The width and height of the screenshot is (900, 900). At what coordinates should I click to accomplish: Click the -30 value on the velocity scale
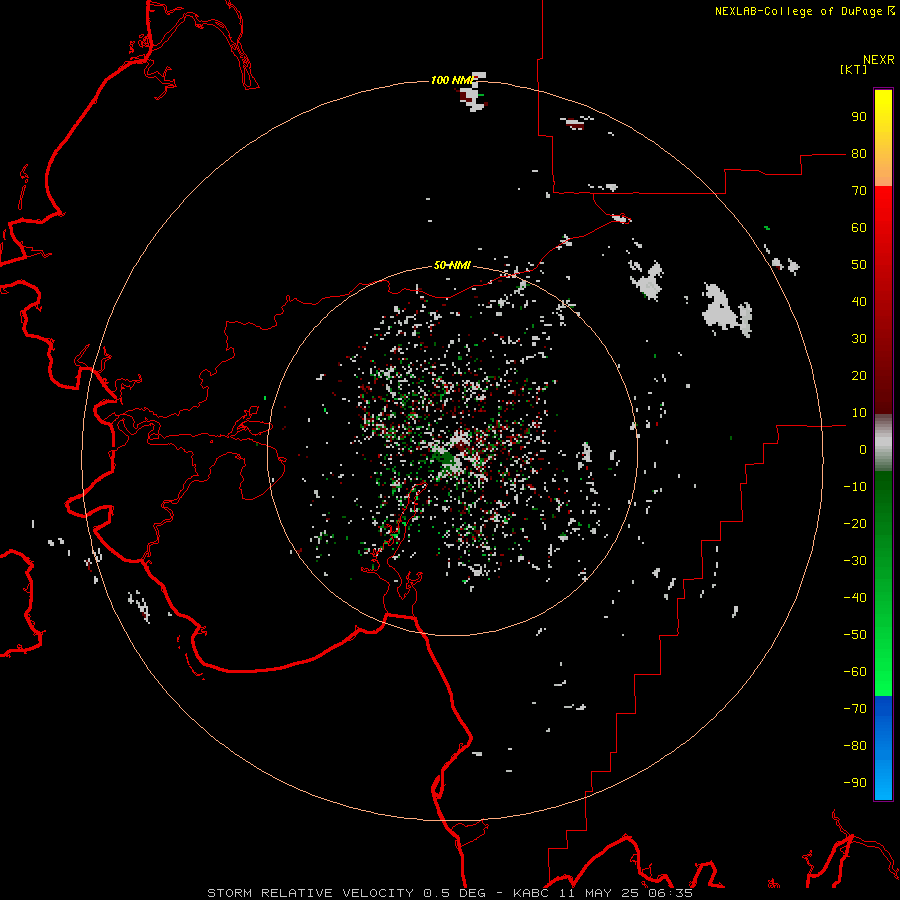[855, 561]
